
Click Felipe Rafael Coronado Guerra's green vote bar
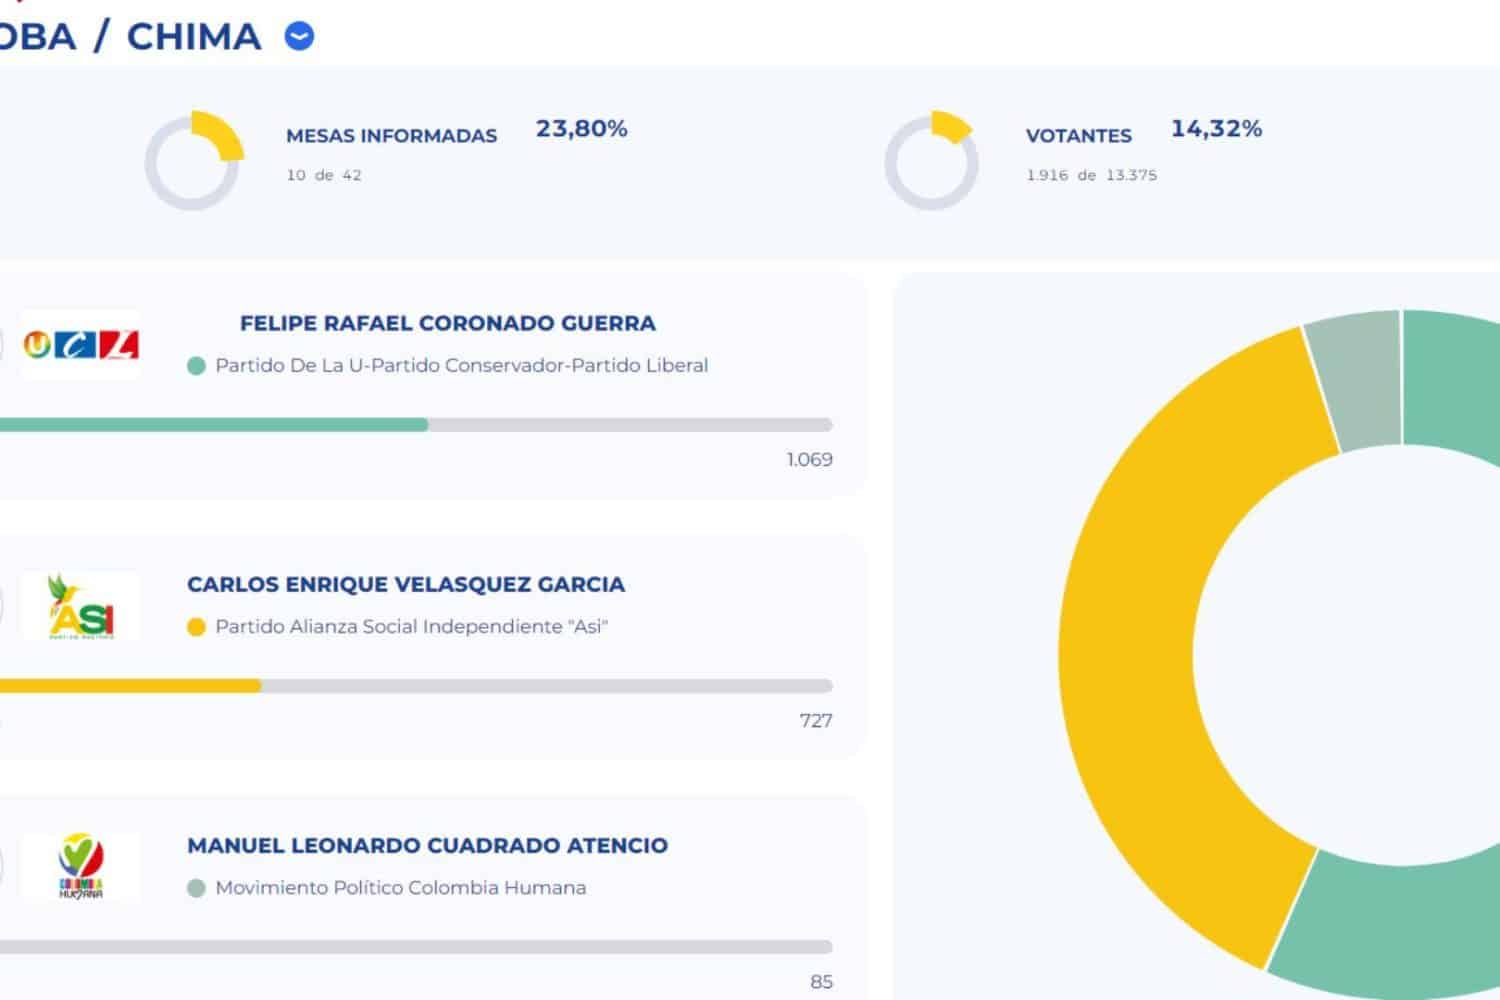pyautogui.click(x=214, y=425)
